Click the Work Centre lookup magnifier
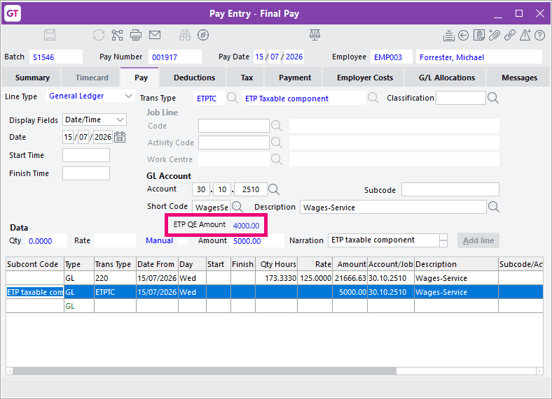This screenshot has width=552, height=399. [x=276, y=159]
